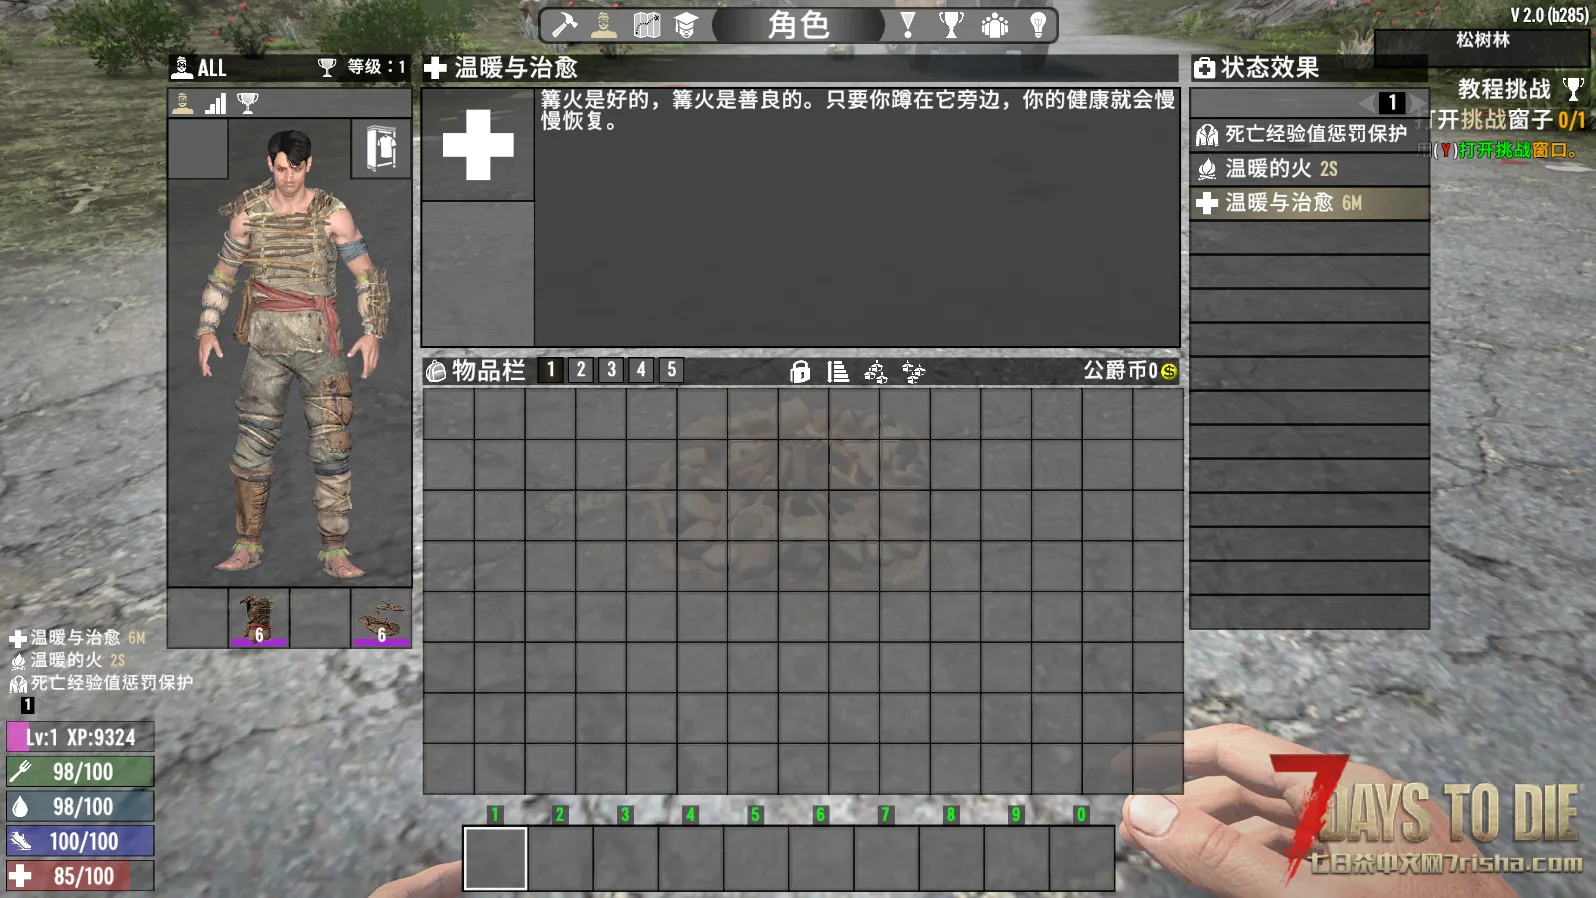Select the 死亡经验值惩罚保护 status effect

tap(1309, 134)
